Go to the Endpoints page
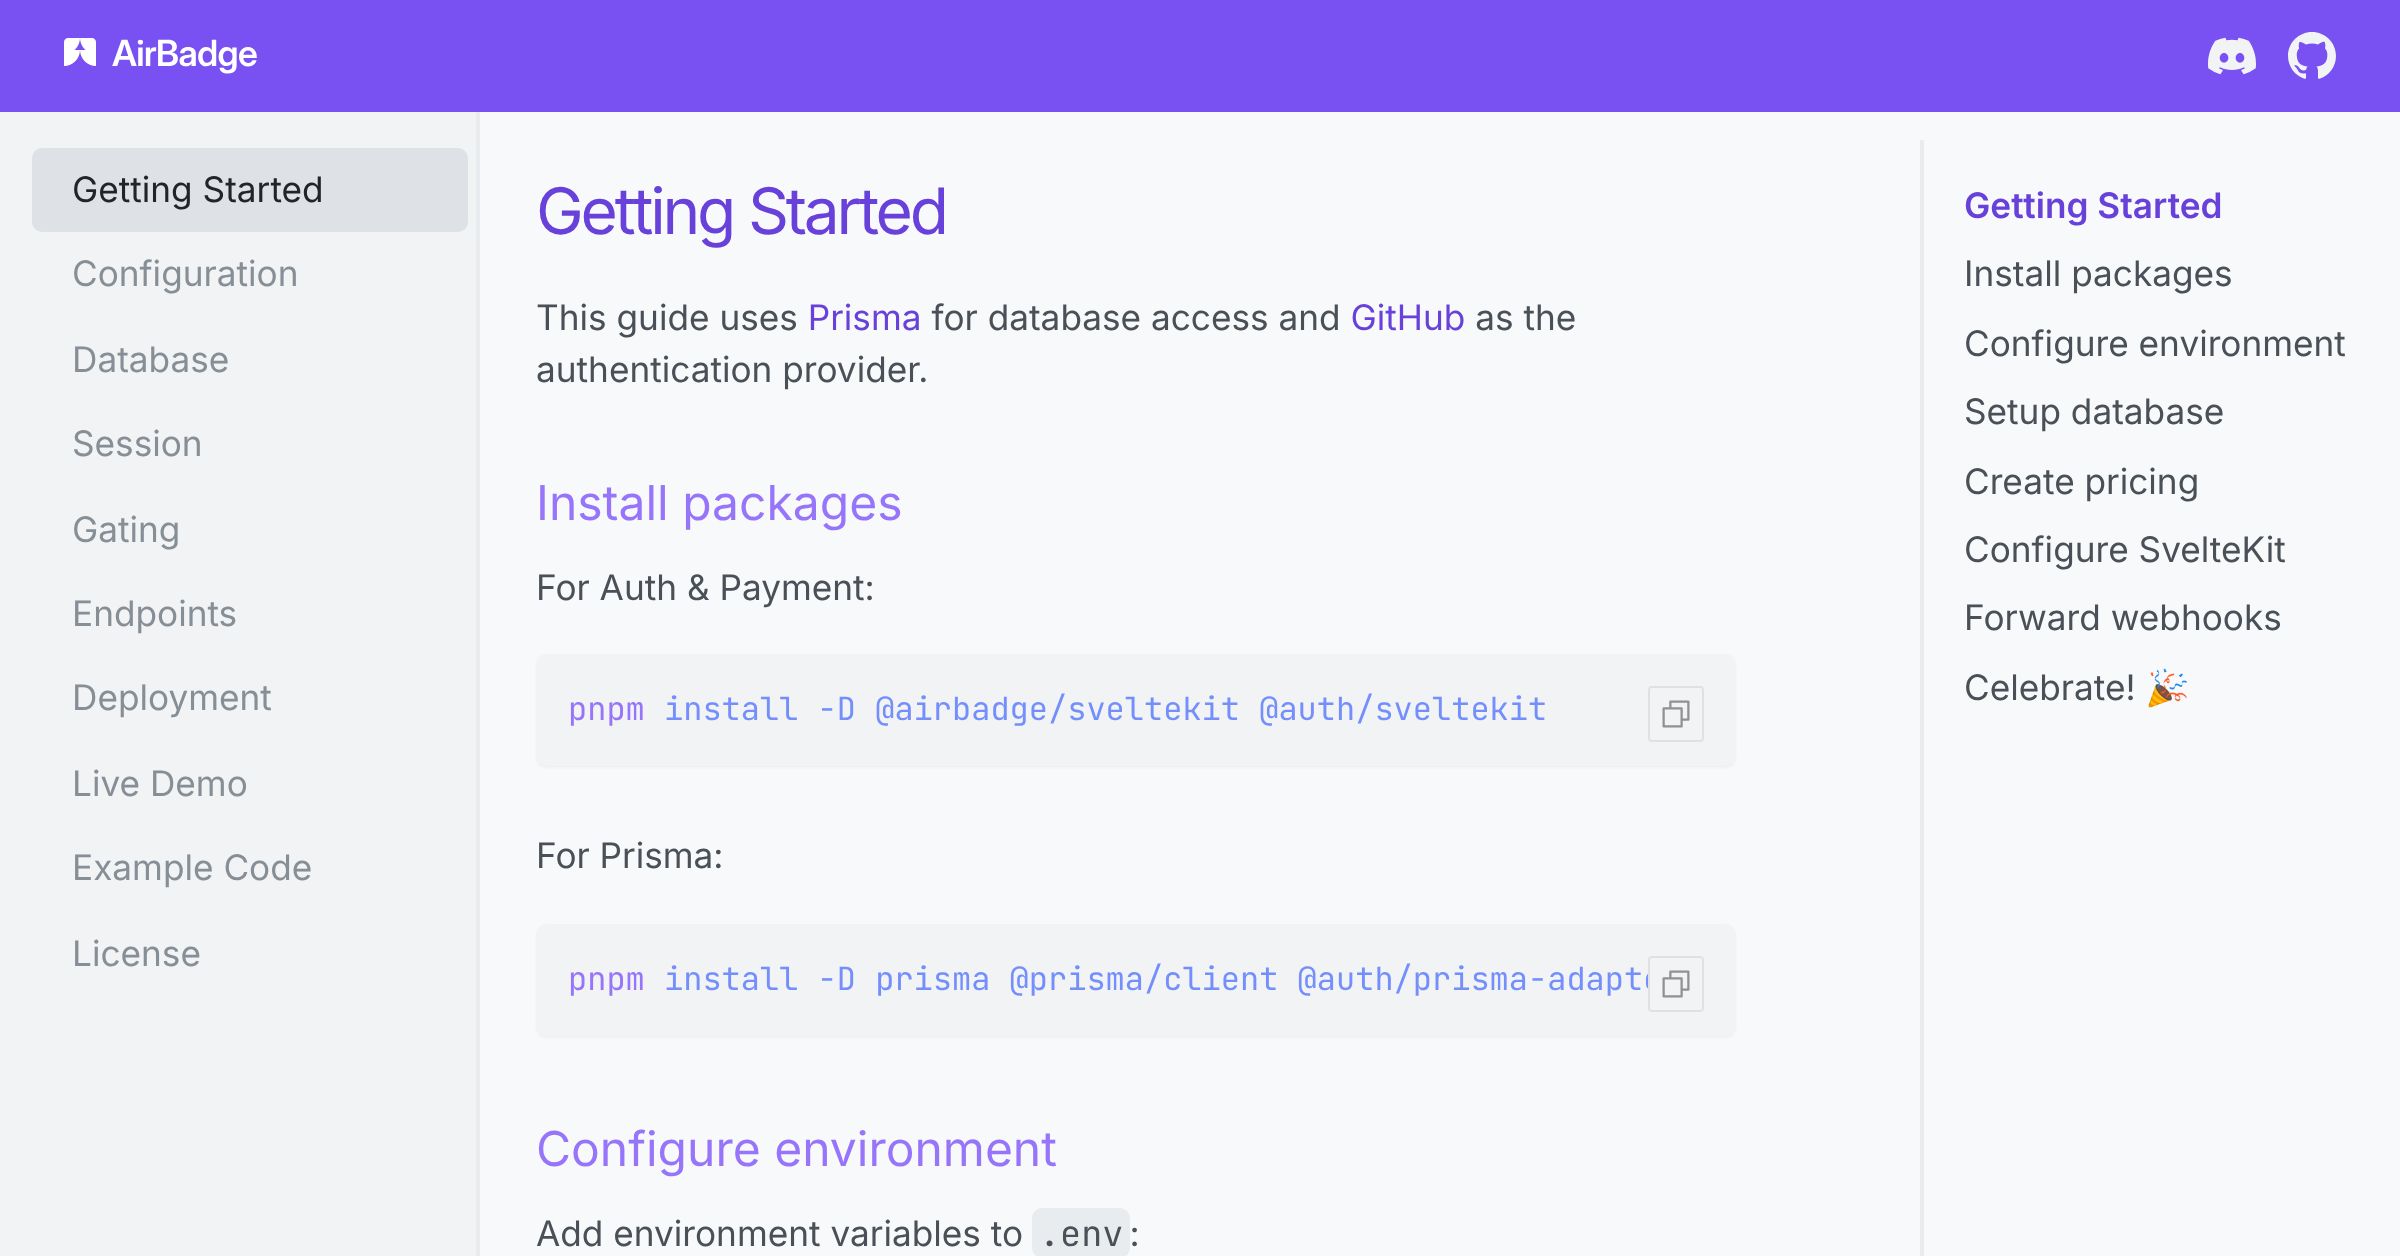Image resolution: width=2400 pixels, height=1256 pixels. tap(155, 613)
